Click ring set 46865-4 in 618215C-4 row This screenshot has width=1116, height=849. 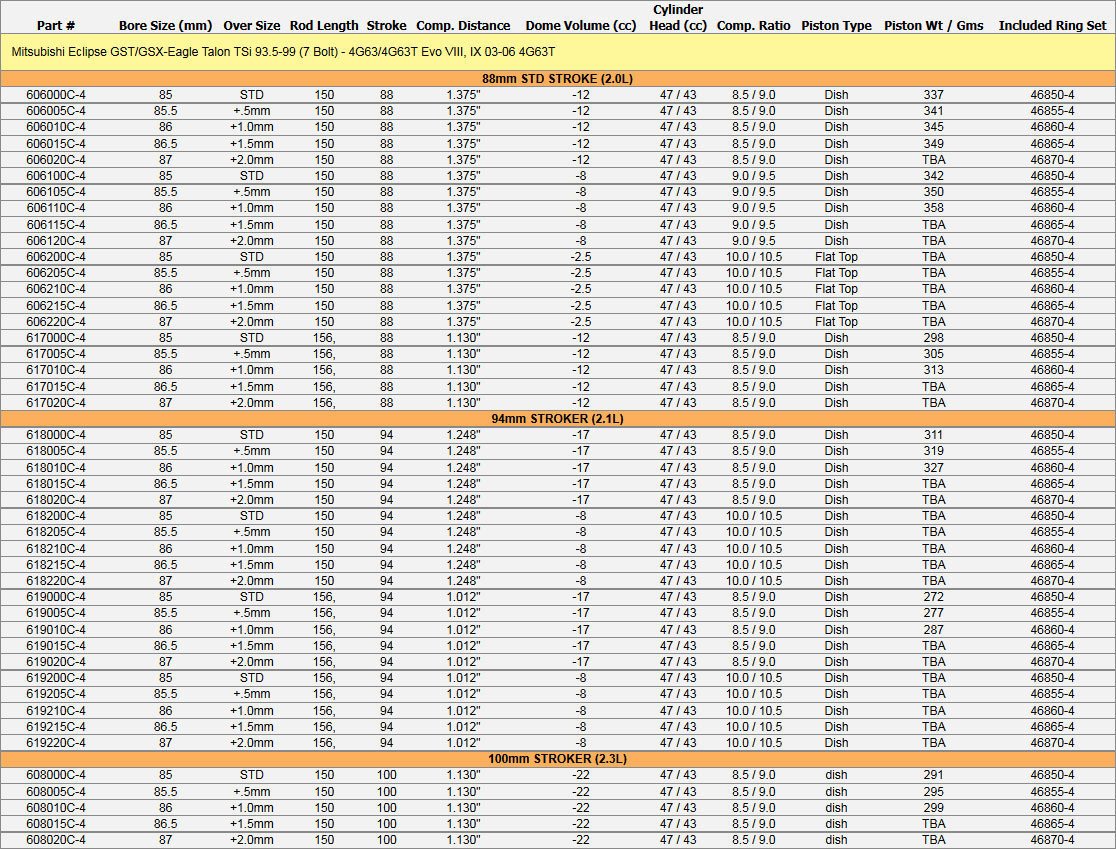click(1052, 565)
